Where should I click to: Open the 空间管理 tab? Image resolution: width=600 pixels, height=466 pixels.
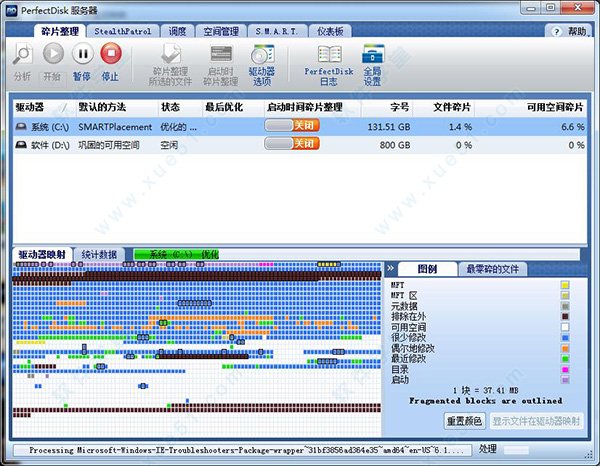[x=221, y=31]
